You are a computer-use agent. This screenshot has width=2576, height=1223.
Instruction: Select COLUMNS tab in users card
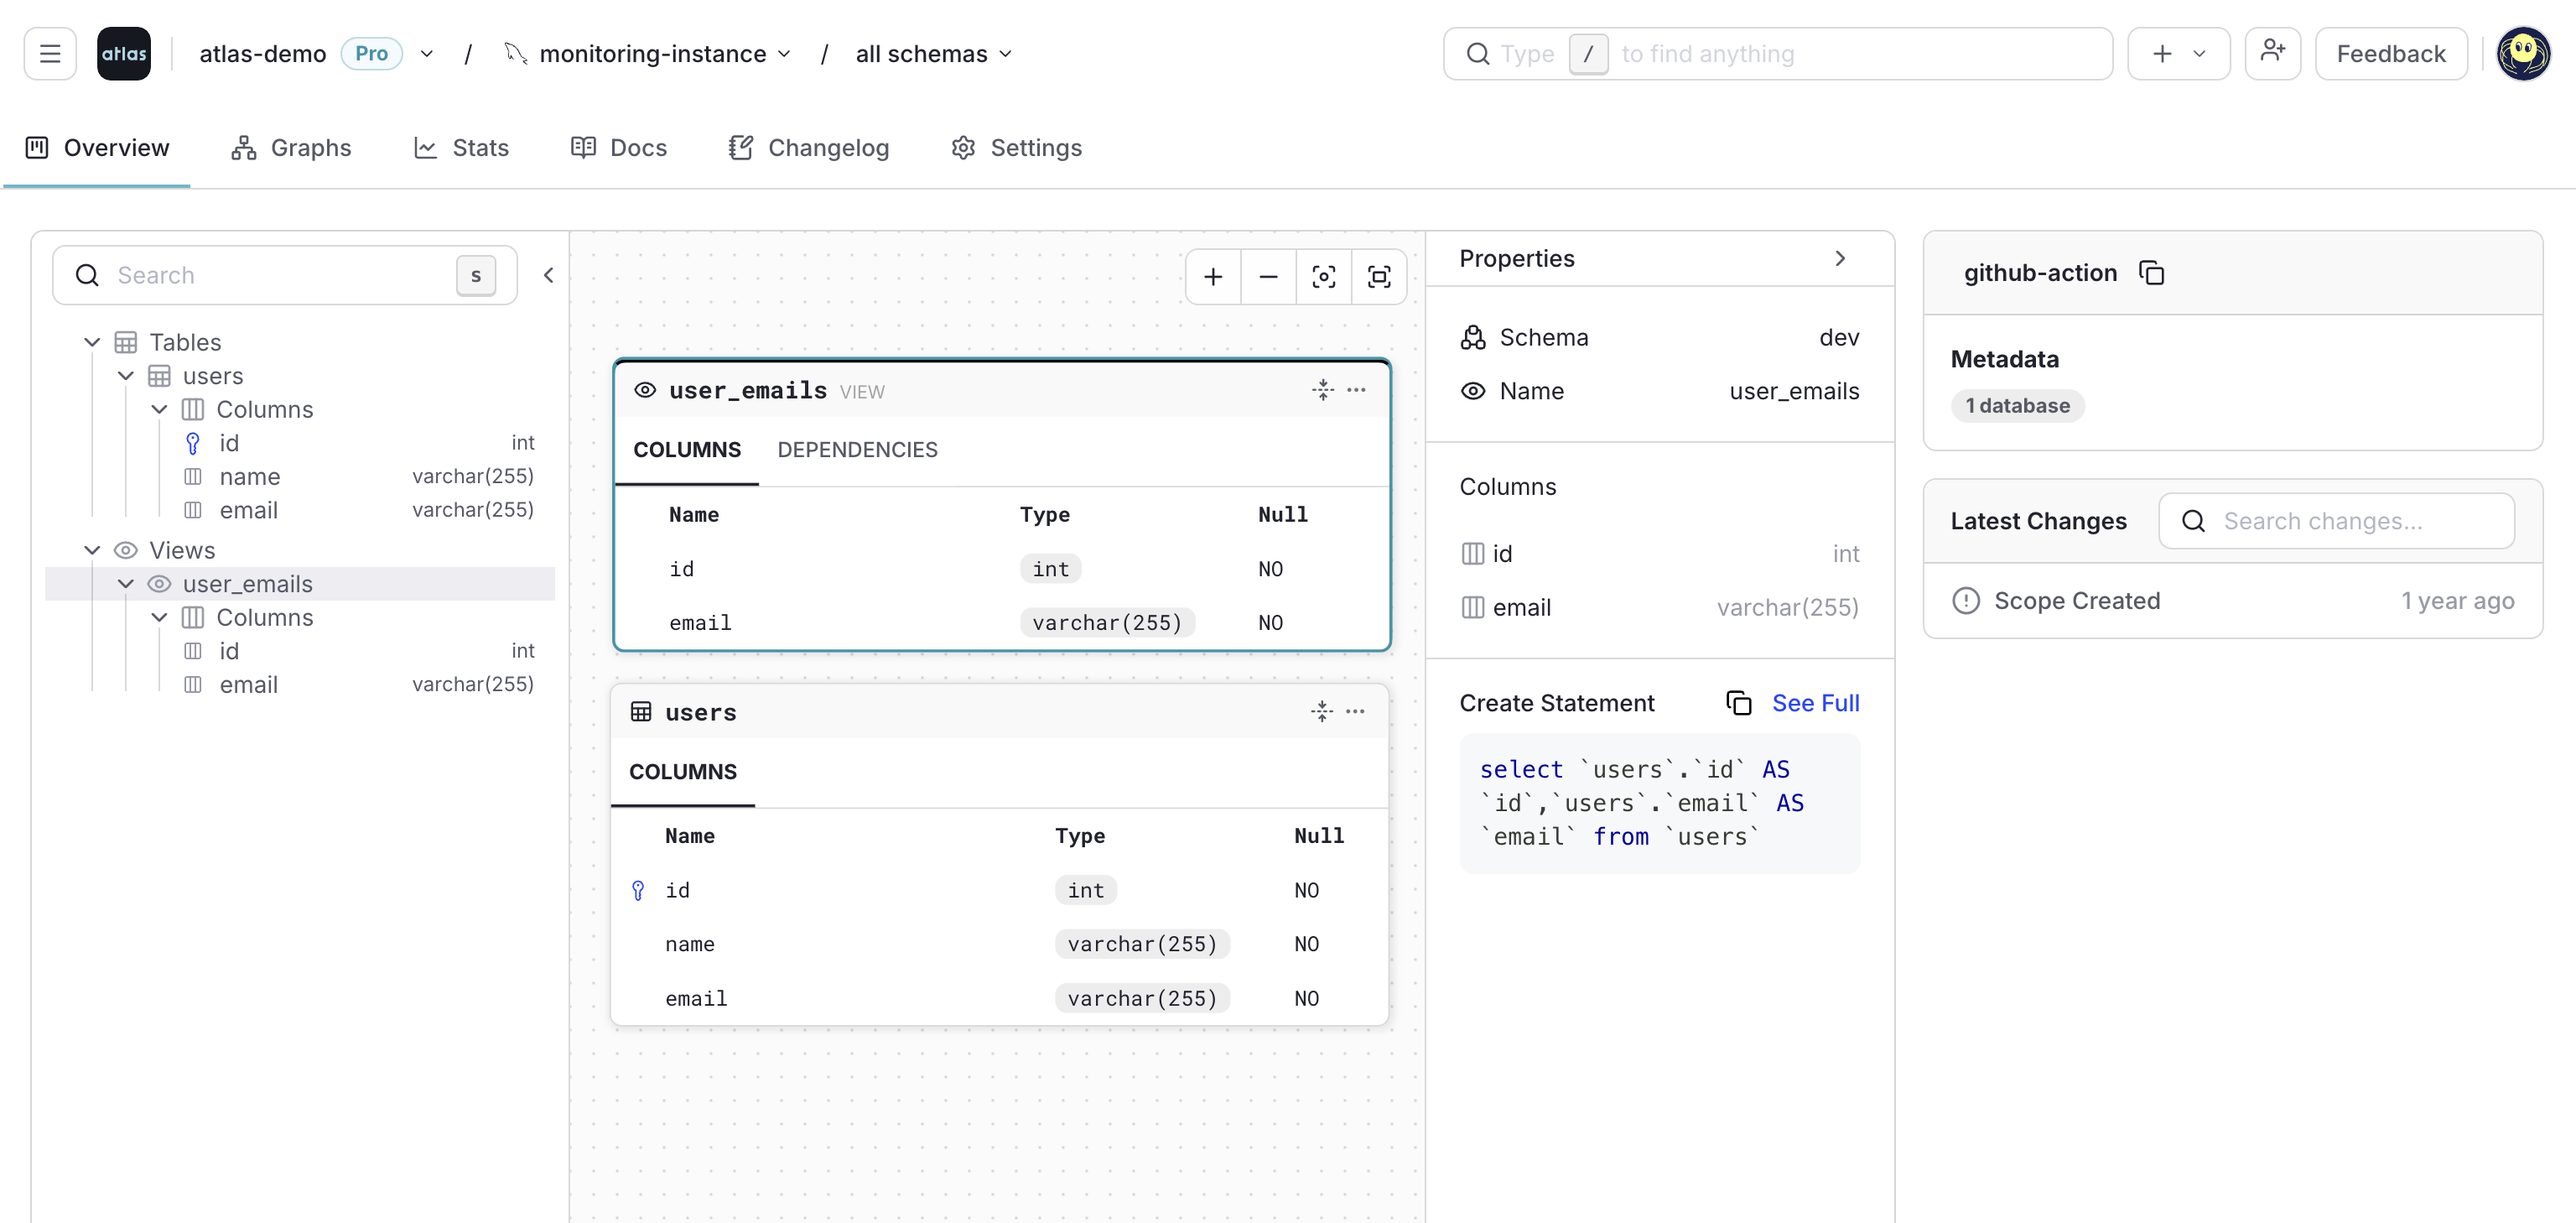(x=683, y=772)
